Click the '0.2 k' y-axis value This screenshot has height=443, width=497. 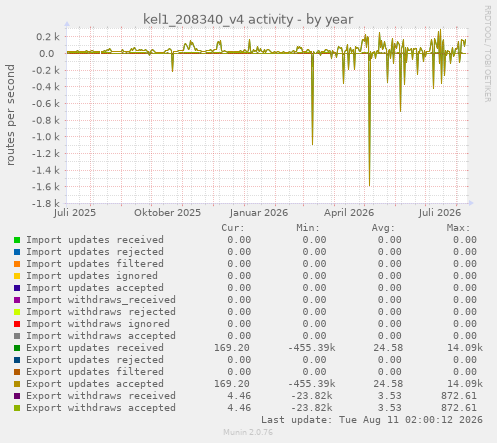(x=48, y=37)
